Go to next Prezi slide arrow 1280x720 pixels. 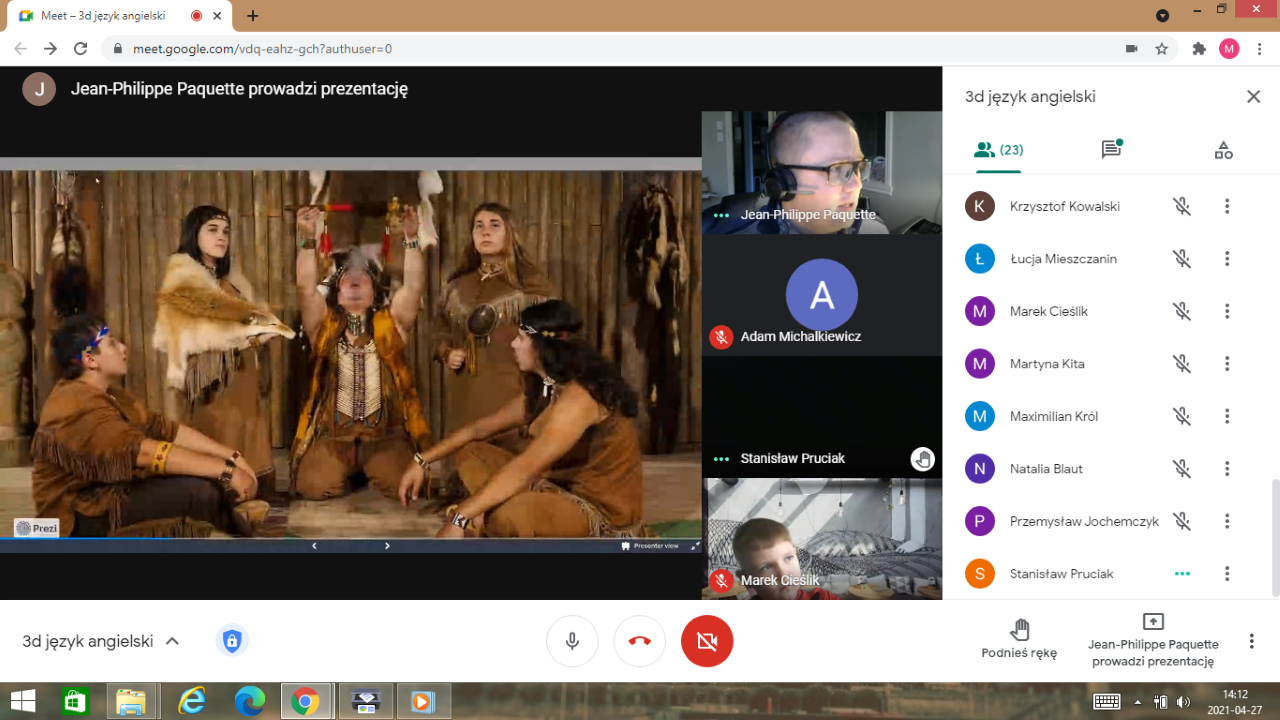[388, 546]
